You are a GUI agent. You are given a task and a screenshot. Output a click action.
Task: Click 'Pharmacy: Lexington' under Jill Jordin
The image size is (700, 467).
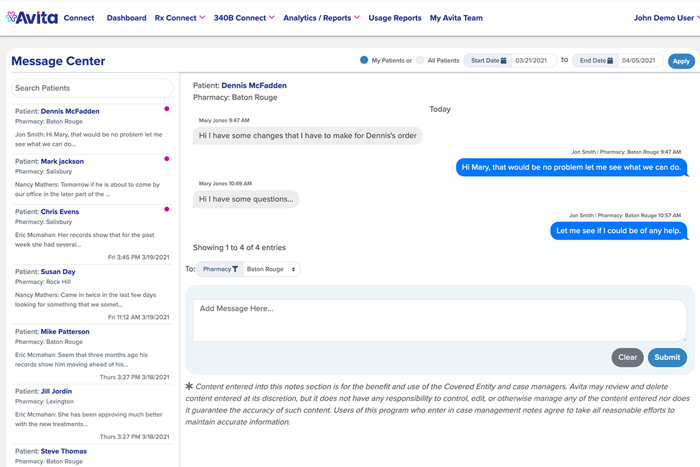point(44,401)
